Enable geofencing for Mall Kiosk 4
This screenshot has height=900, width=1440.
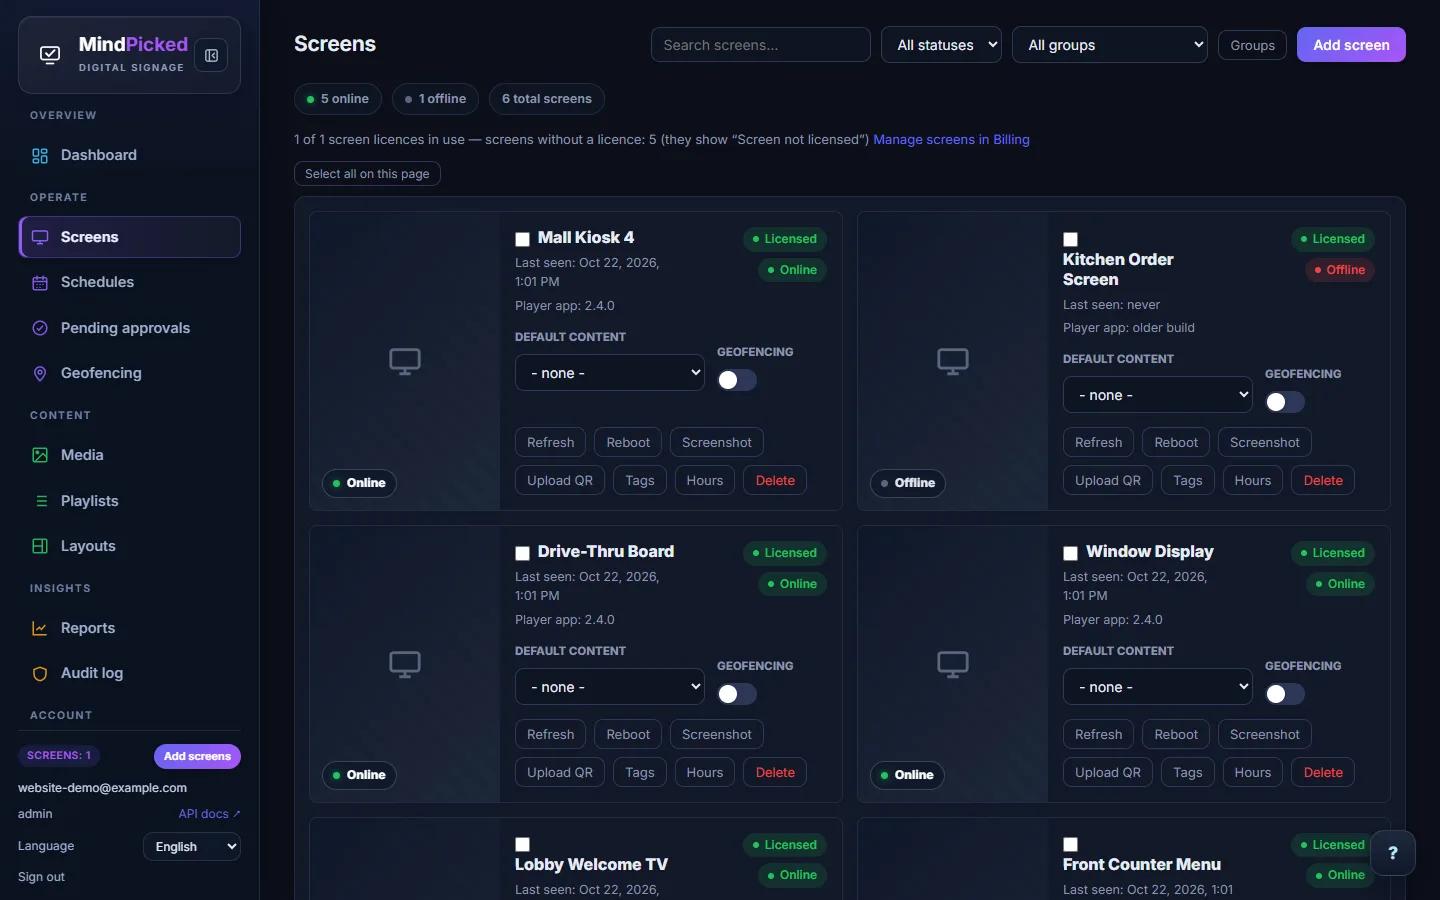point(737,380)
